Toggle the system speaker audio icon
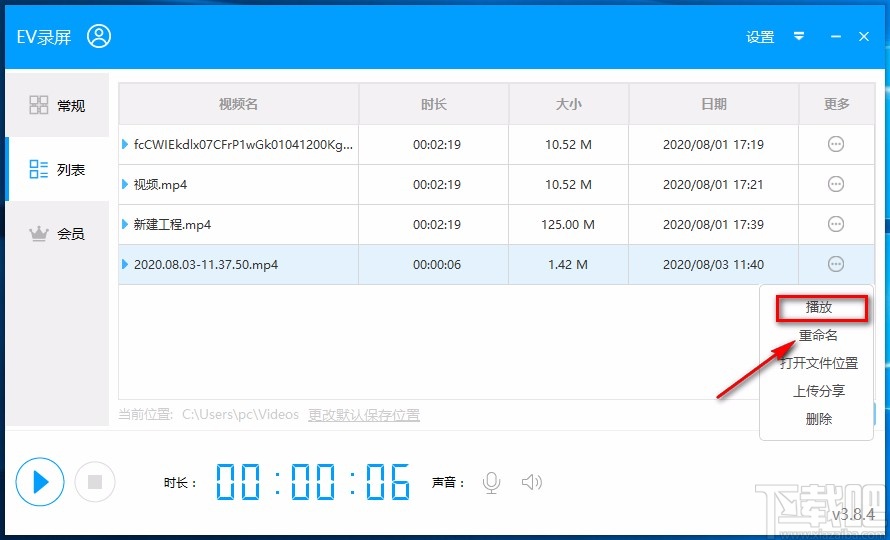890x540 pixels. [x=532, y=483]
